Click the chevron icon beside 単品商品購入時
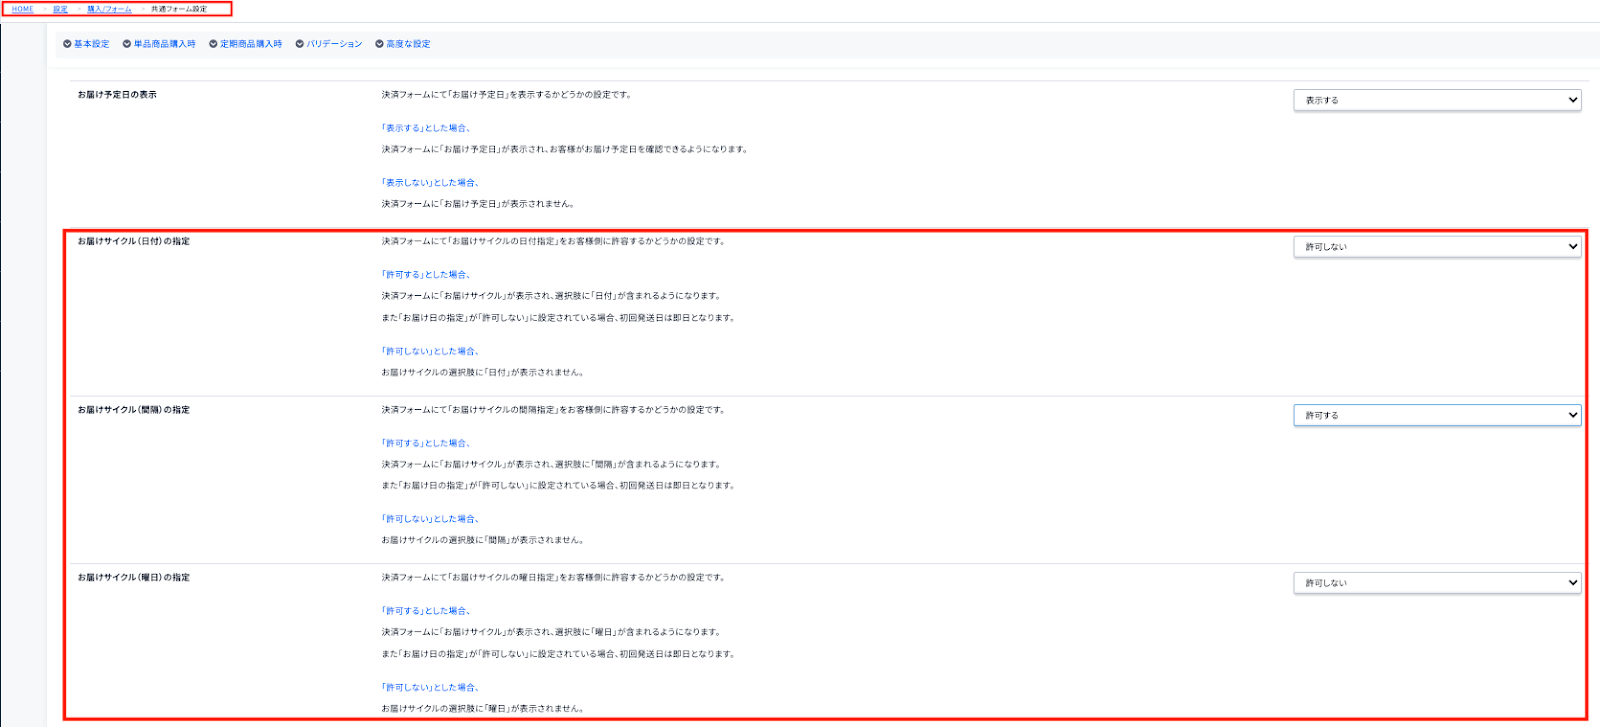1600x727 pixels. tap(127, 44)
